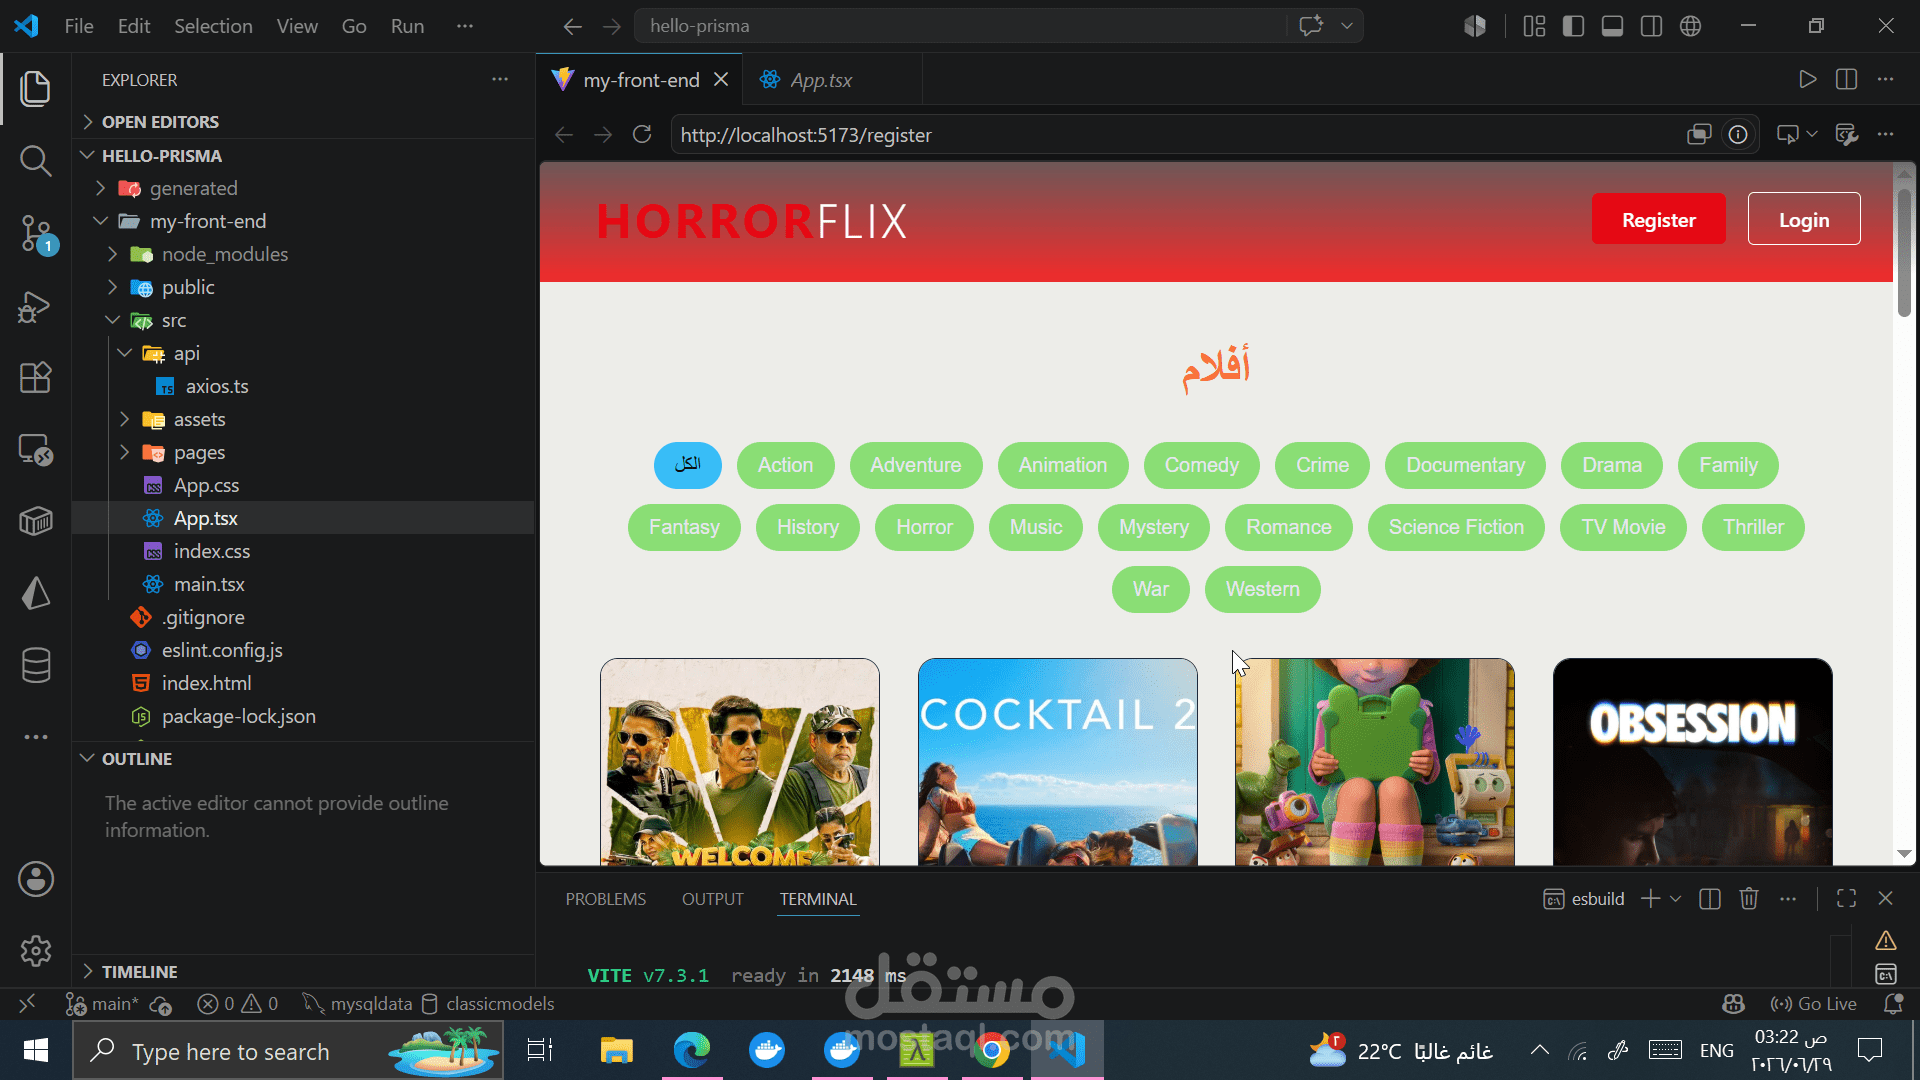Viewport: 1920px width, 1080px height.
Task: Open the Run menu
Action: (407, 26)
